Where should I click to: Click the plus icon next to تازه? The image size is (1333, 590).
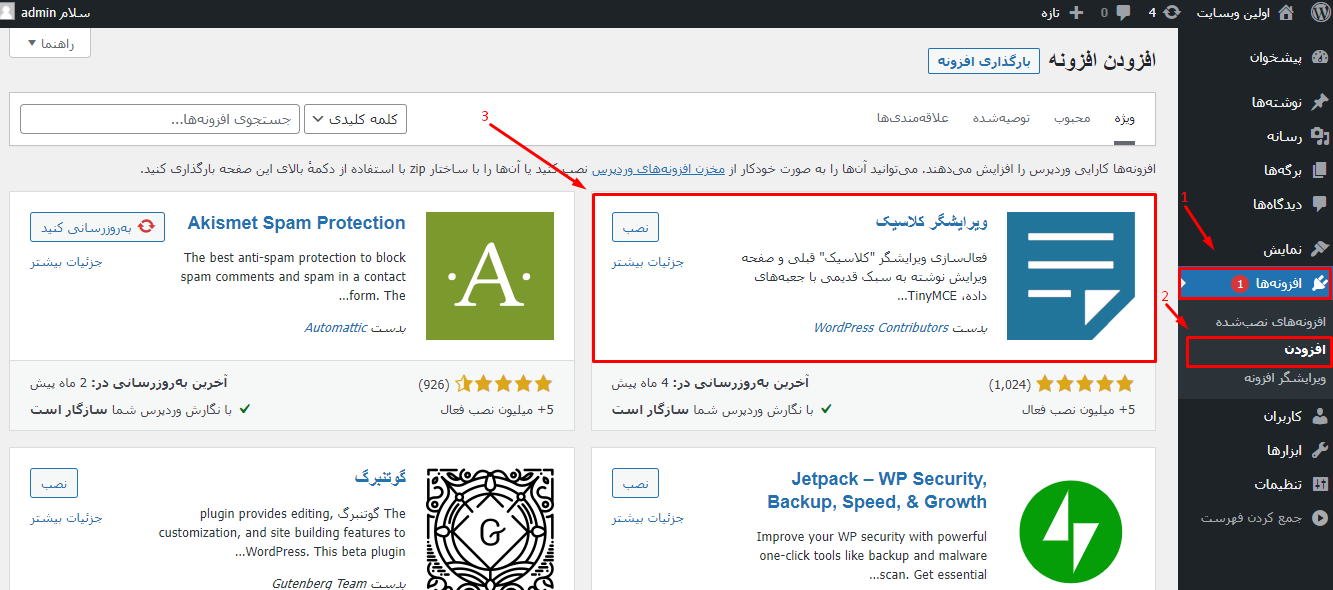tap(1076, 13)
